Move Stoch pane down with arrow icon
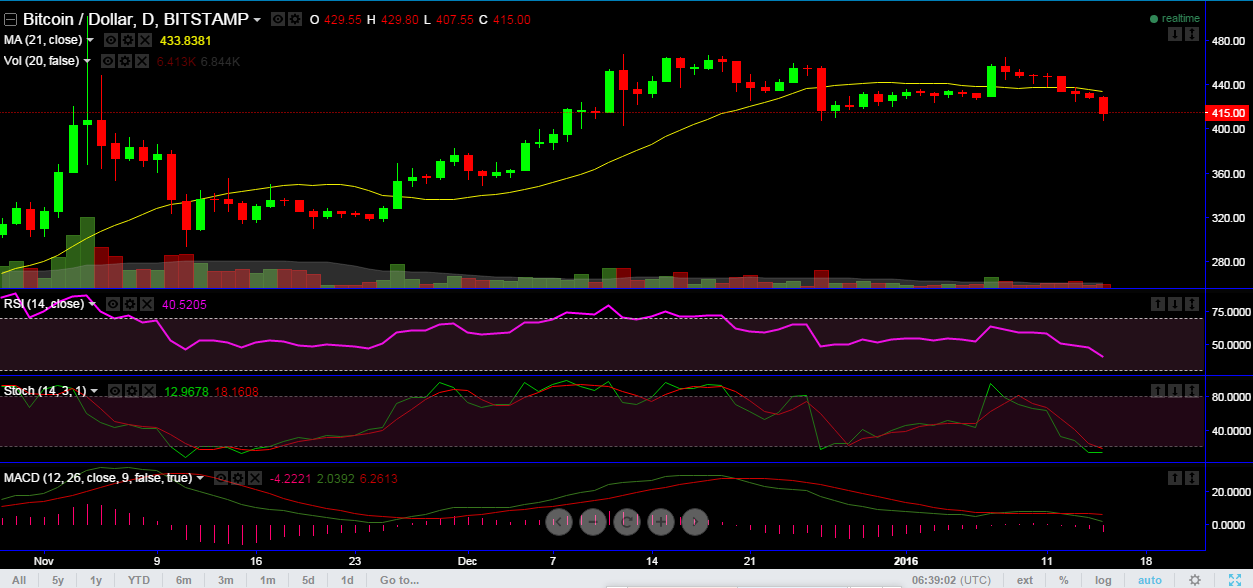The image size is (1253, 588). point(1176,391)
